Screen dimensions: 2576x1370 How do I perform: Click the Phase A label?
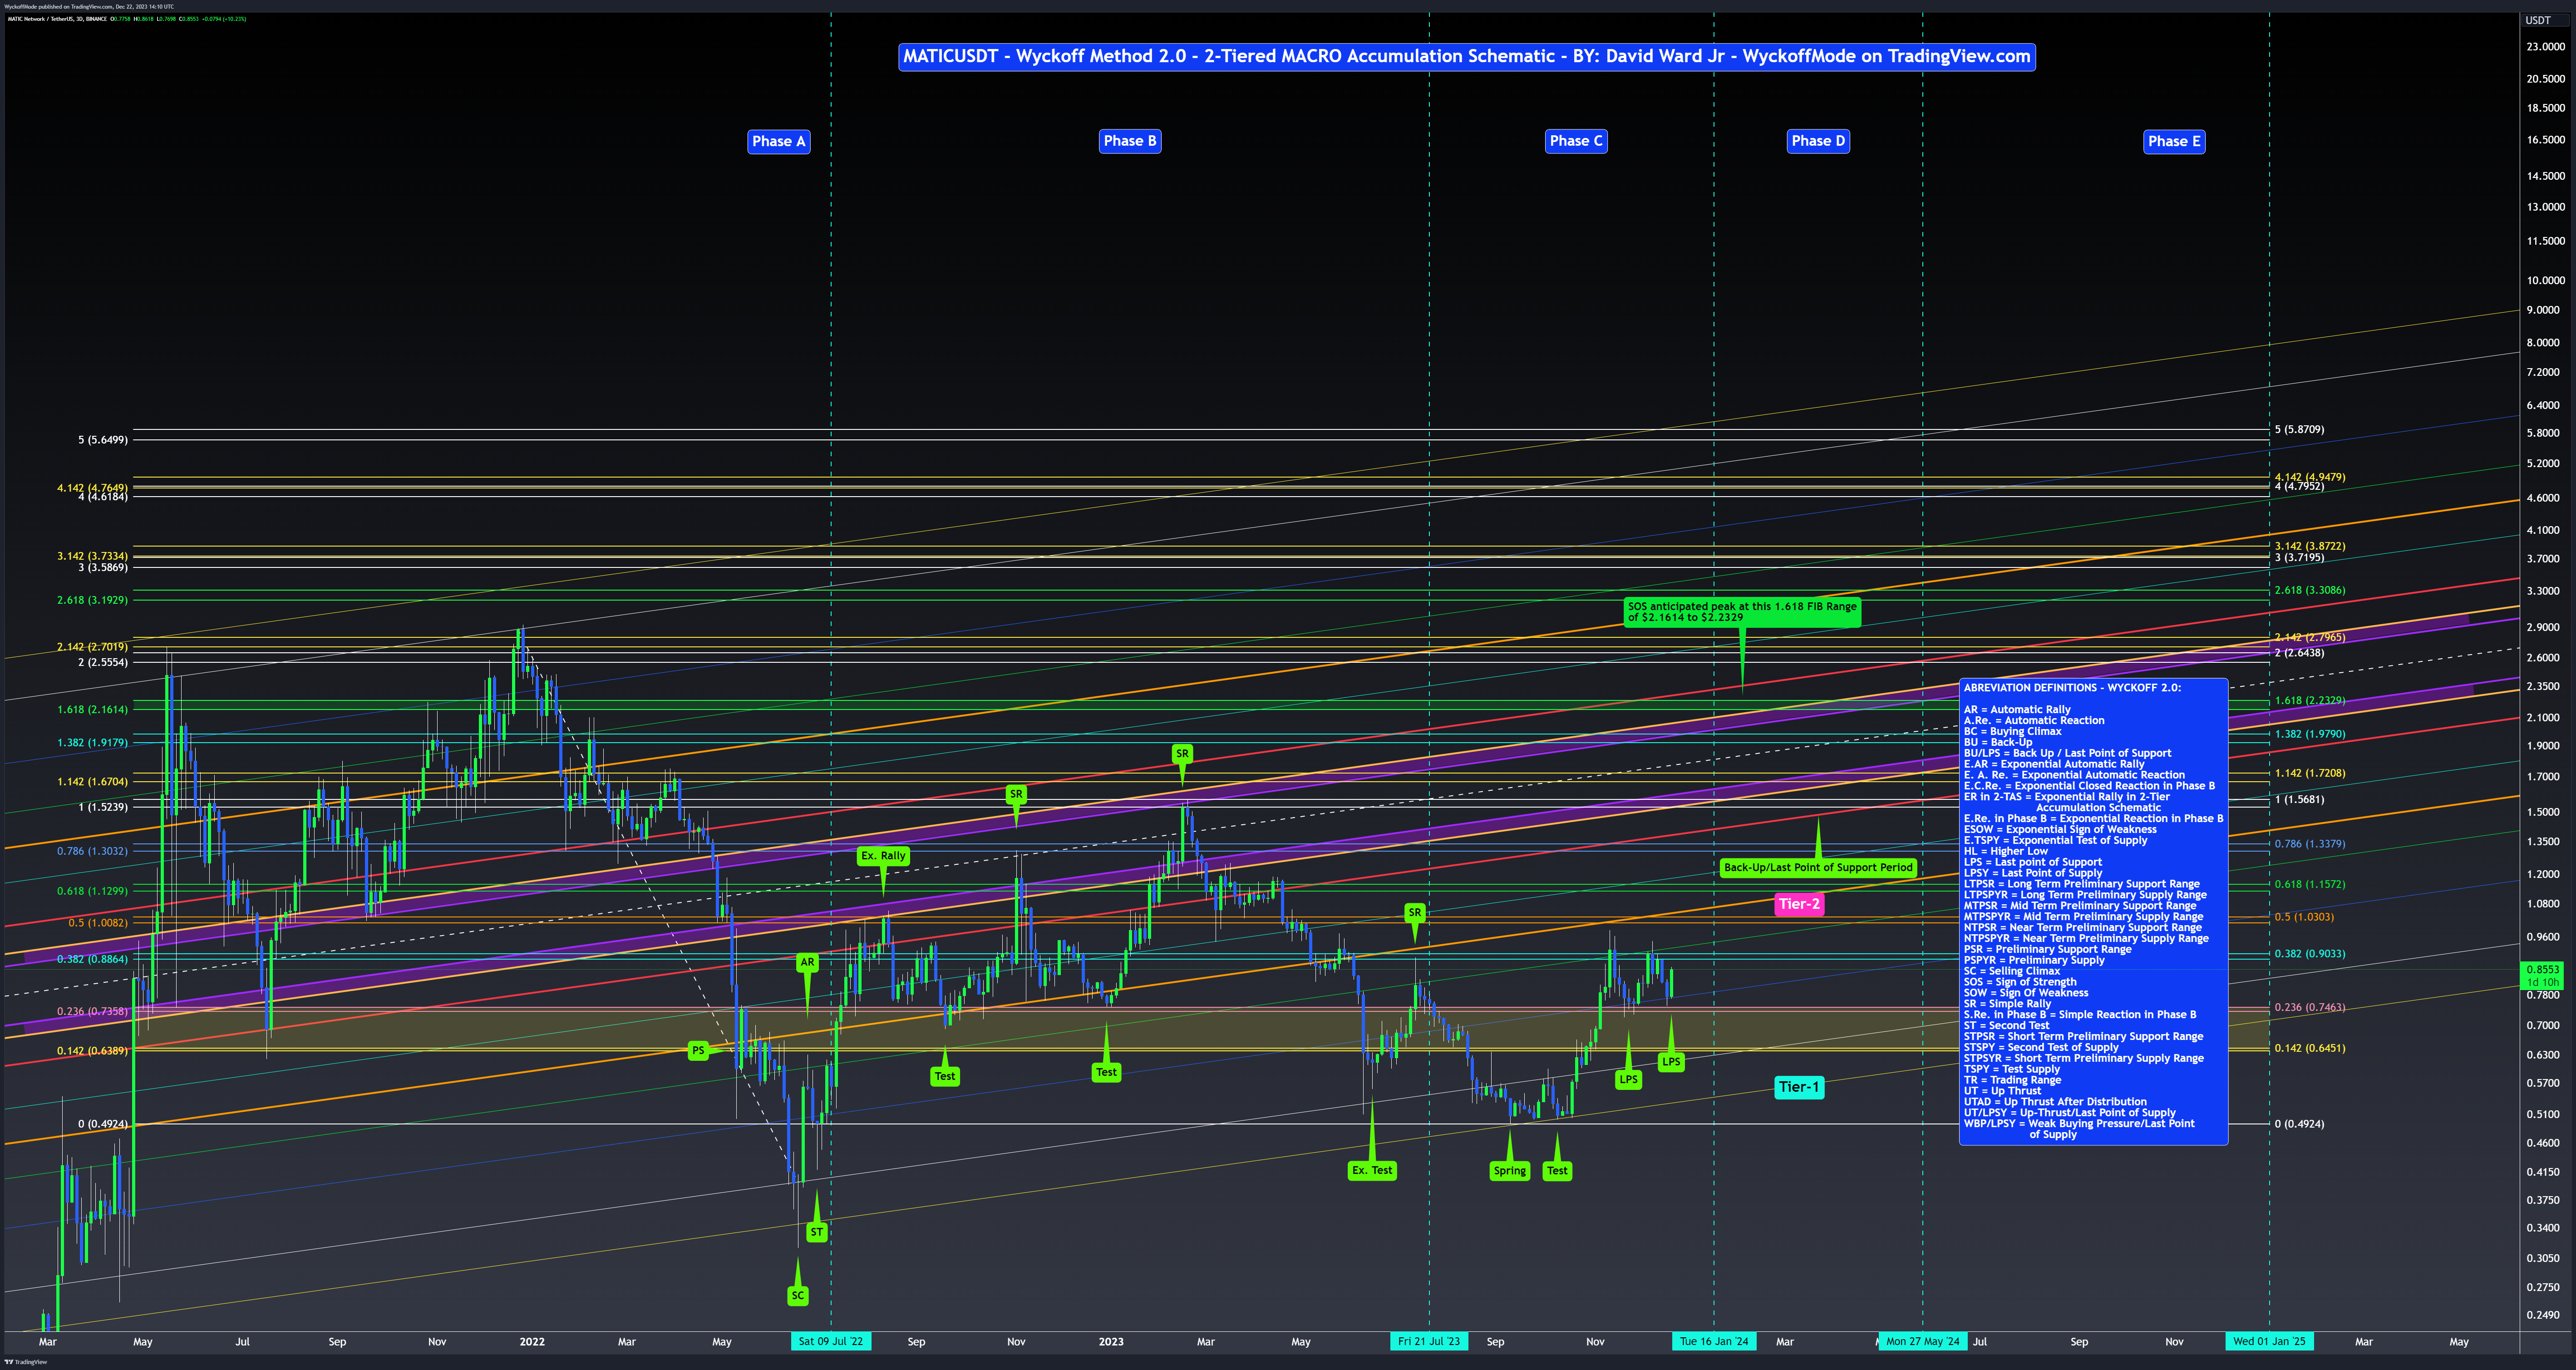(778, 141)
